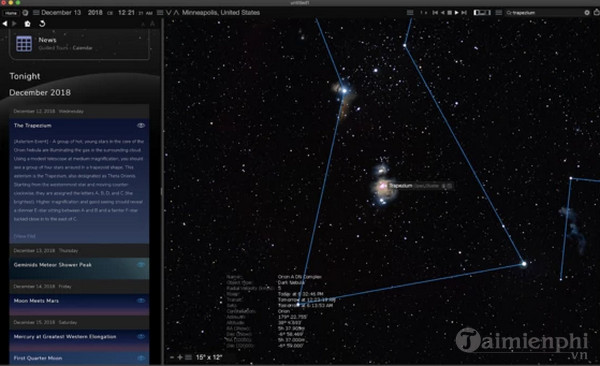
Task: Open the field of view menu icon
Action: coord(188,357)
